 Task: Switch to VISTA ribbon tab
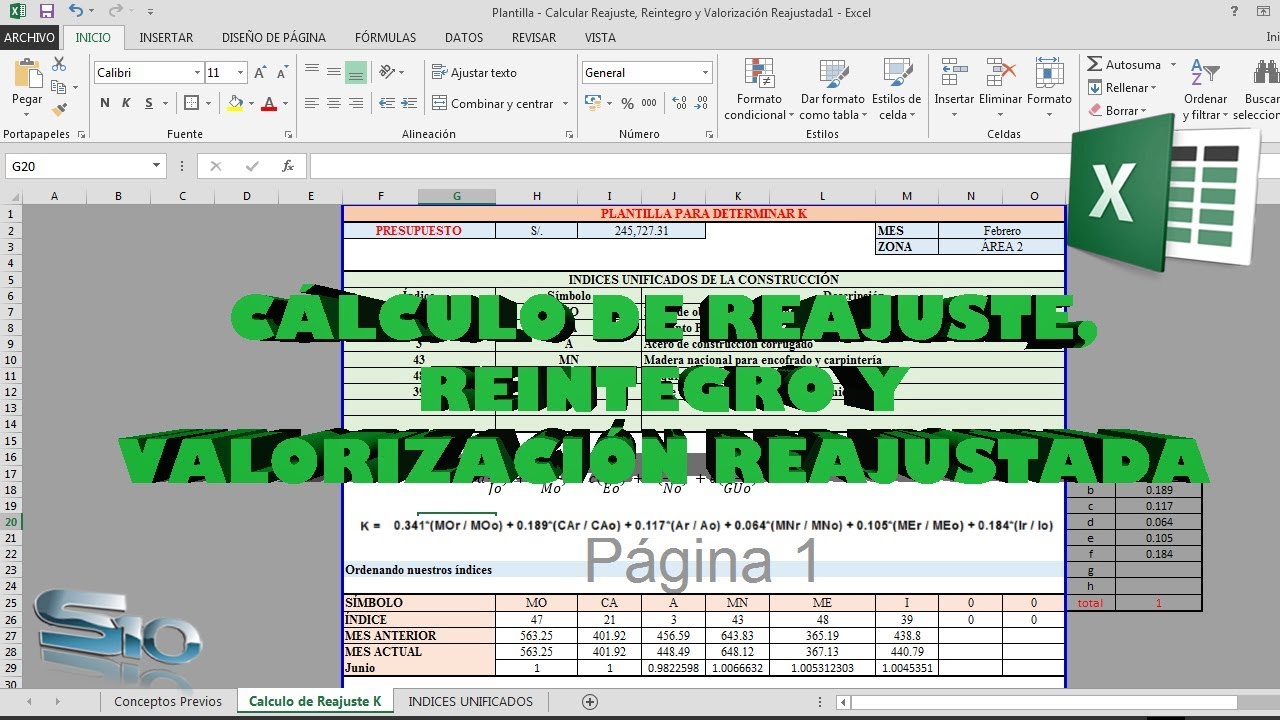(x=600, y=37)
